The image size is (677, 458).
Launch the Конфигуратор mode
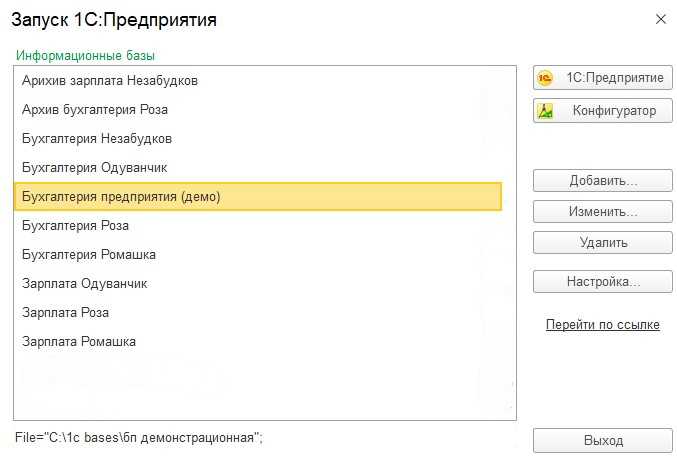coord(603,111)
